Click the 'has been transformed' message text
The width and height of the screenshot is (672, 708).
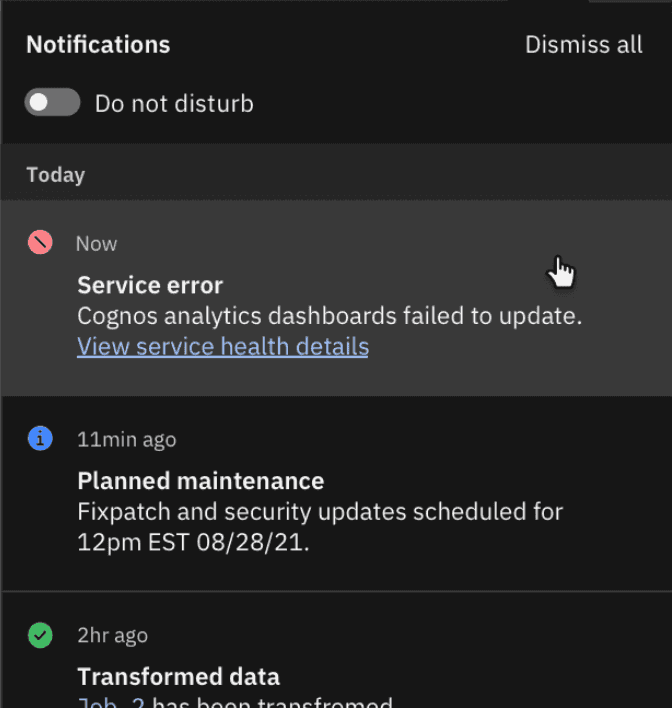click(x=272, y=702)
